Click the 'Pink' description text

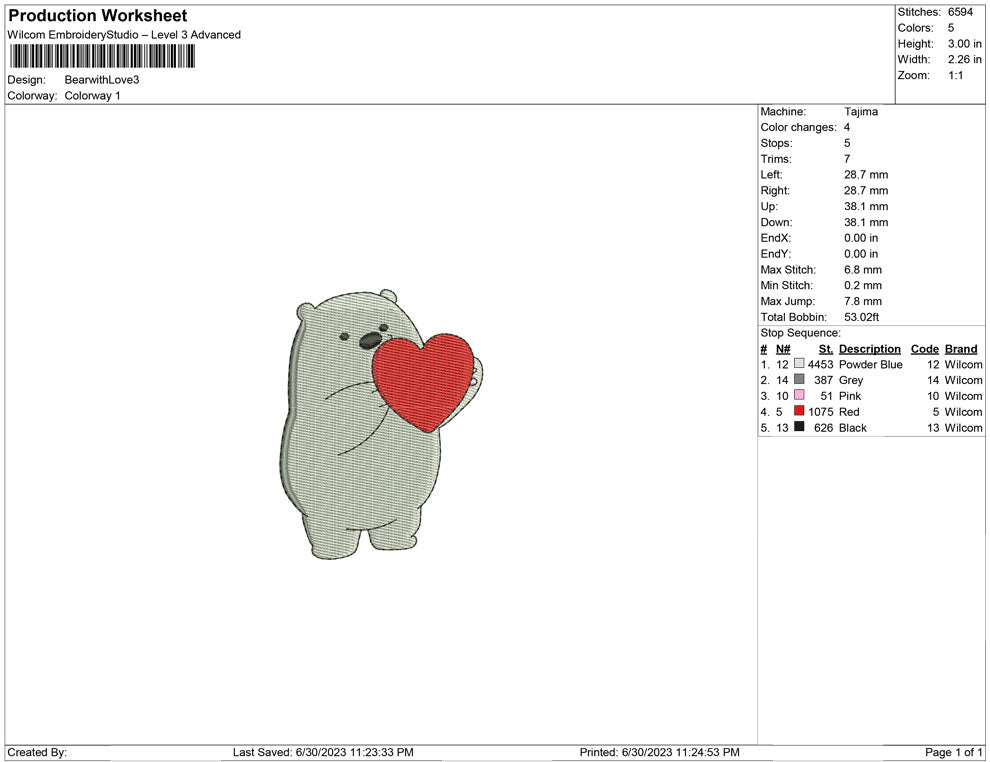point(850,396)
